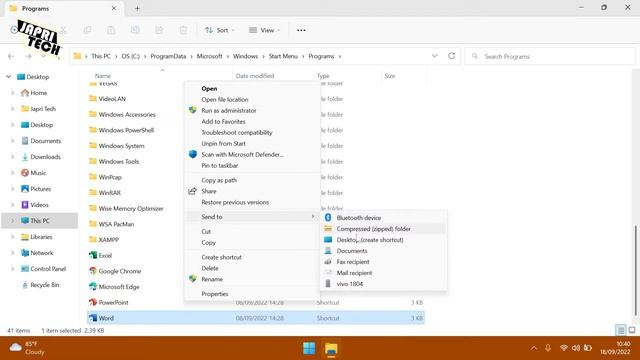This screenshot has height=360, width=640.
Task: Go back with the Back arrow
Action: [x=11, y=56]
